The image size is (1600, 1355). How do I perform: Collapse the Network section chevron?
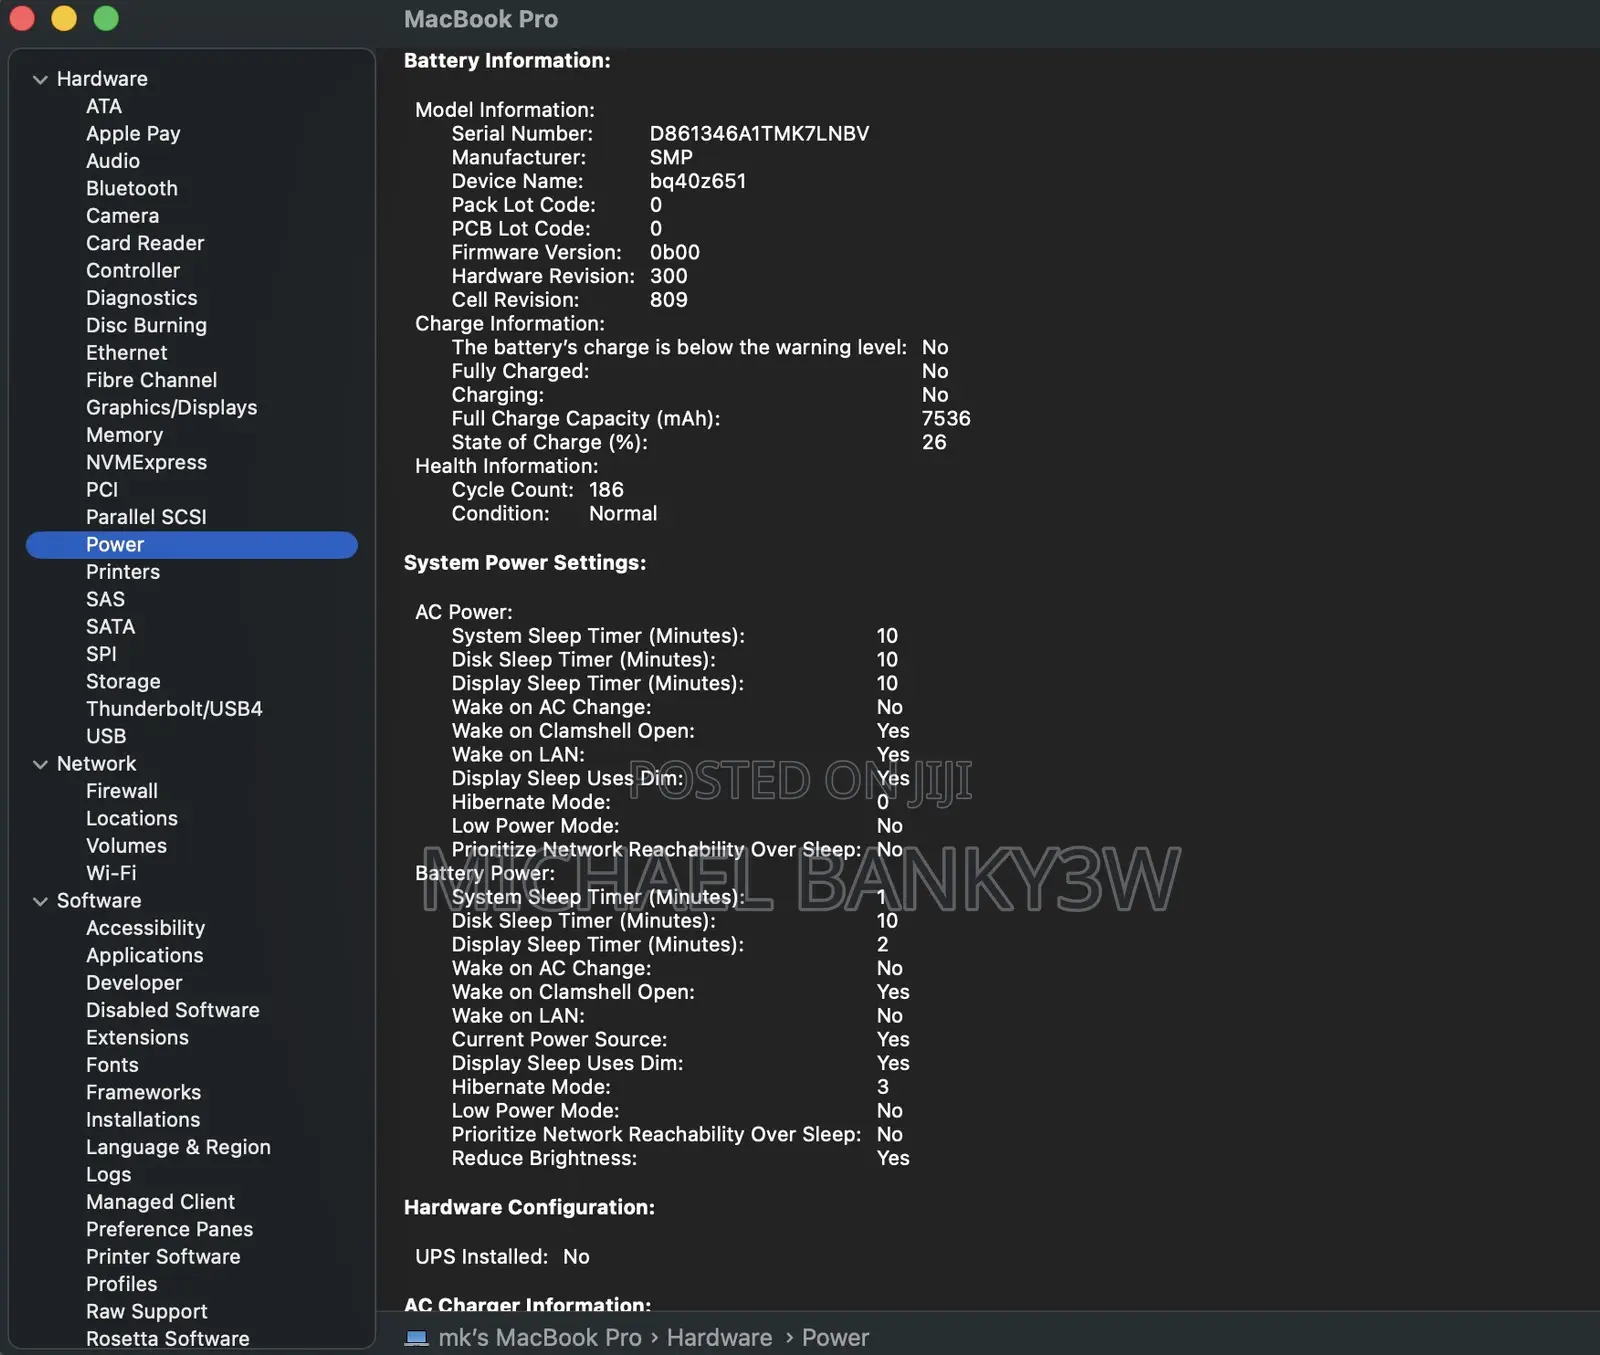[x=40, y=764]
